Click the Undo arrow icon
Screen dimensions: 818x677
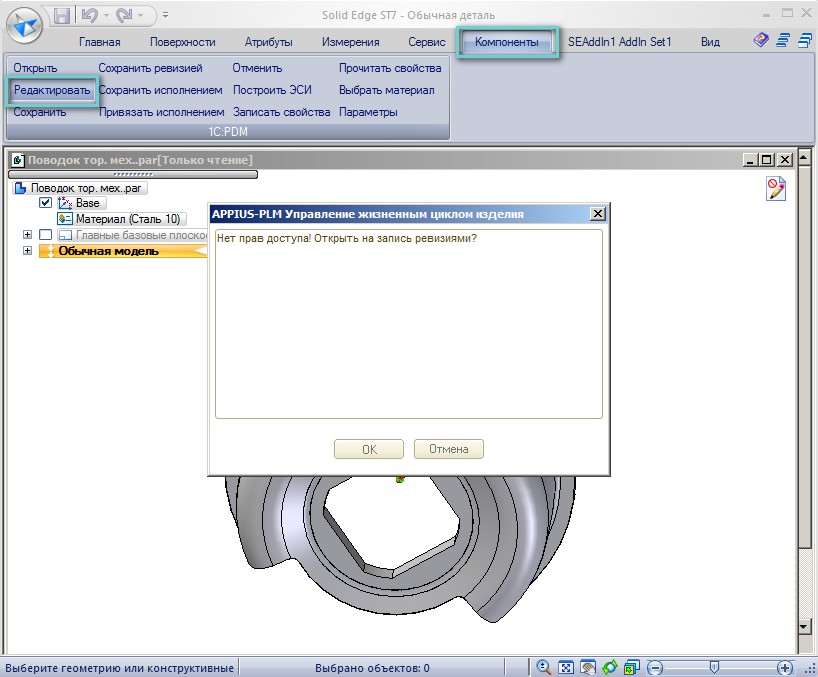[88, 16]
